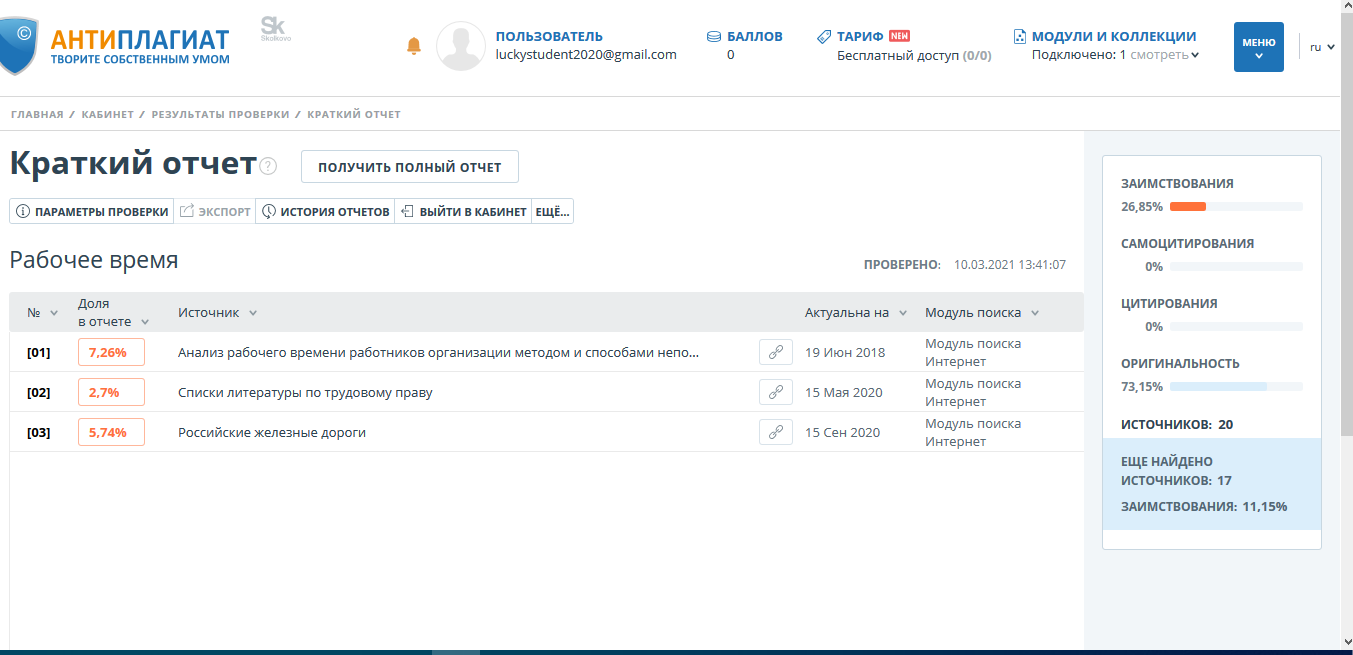Click help question mark beside Краткий отчет
This screenshot has width=1353, height=655.
[268, 166]
